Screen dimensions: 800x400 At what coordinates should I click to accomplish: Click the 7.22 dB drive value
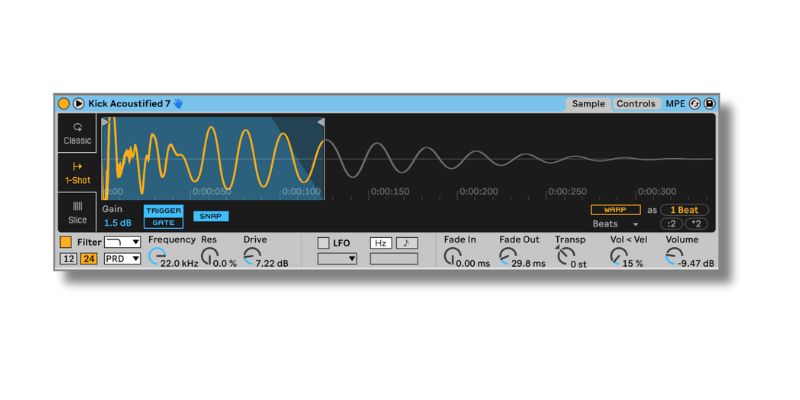click(272, 264)
